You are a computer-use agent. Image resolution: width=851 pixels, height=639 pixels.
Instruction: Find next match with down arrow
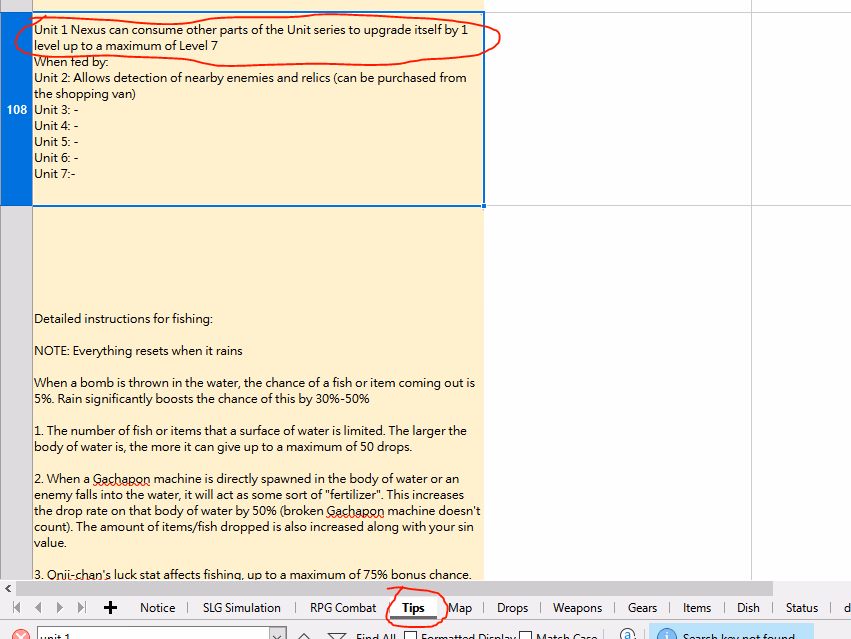[337, 635]
